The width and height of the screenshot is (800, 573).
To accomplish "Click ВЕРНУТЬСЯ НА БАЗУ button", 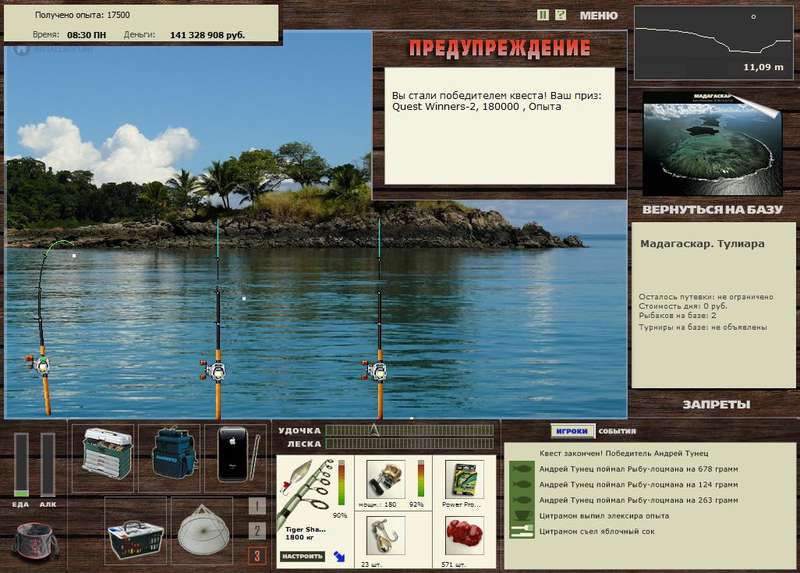I will [712, 210].
